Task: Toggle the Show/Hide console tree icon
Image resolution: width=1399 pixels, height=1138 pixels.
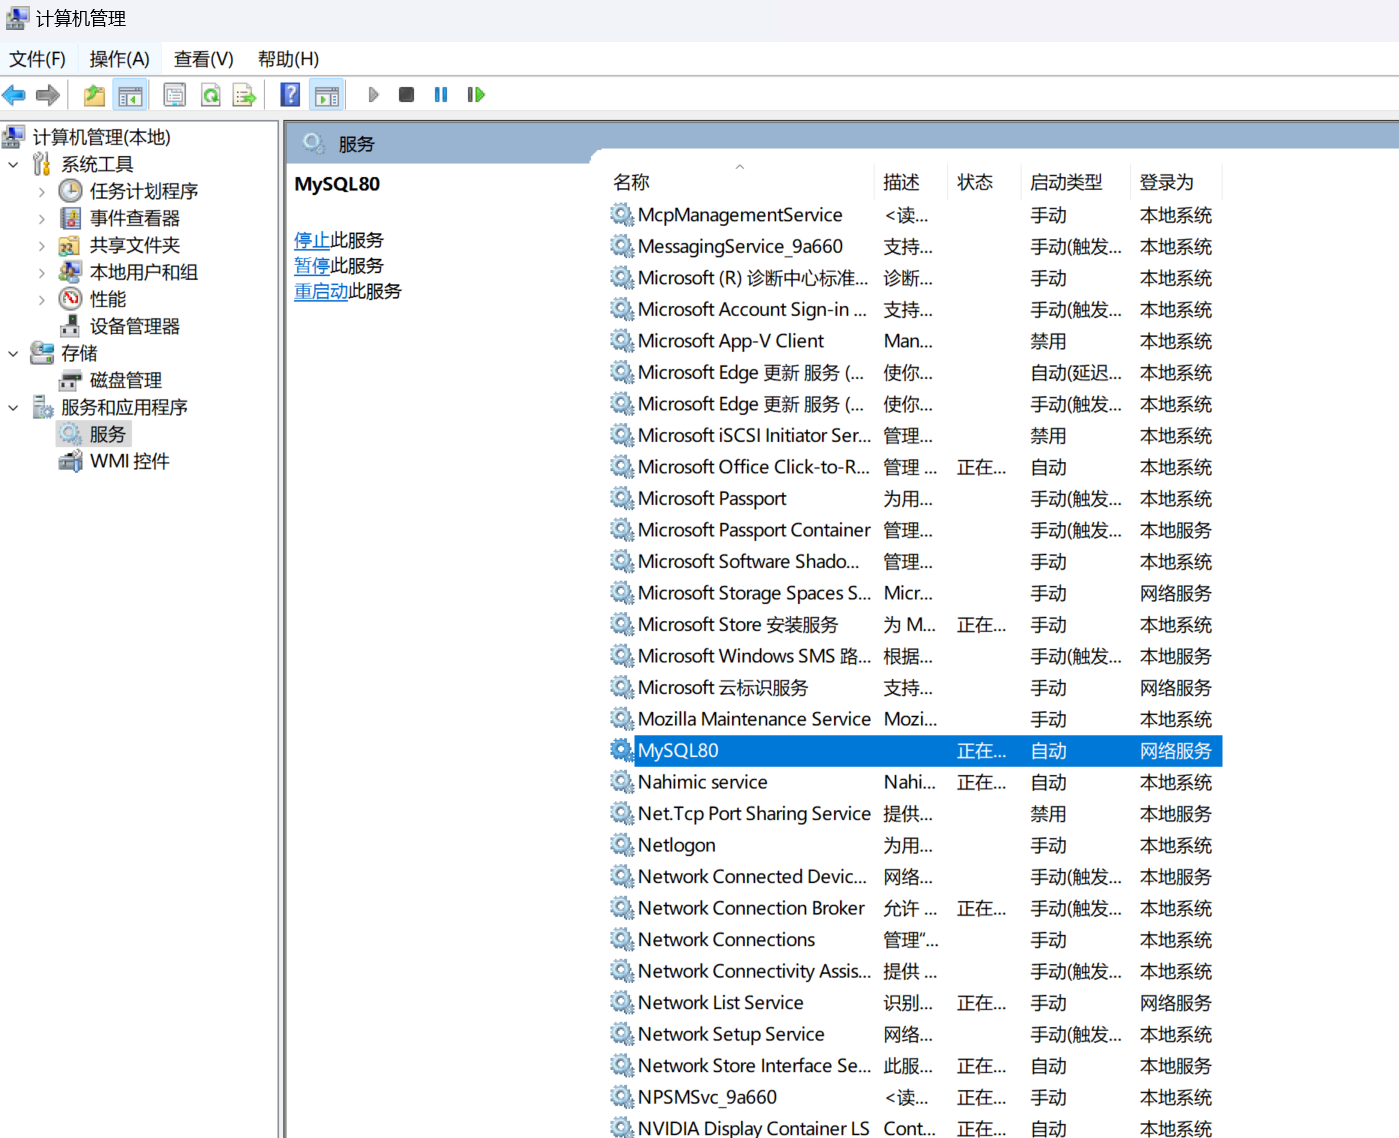Action: [130, 95]
